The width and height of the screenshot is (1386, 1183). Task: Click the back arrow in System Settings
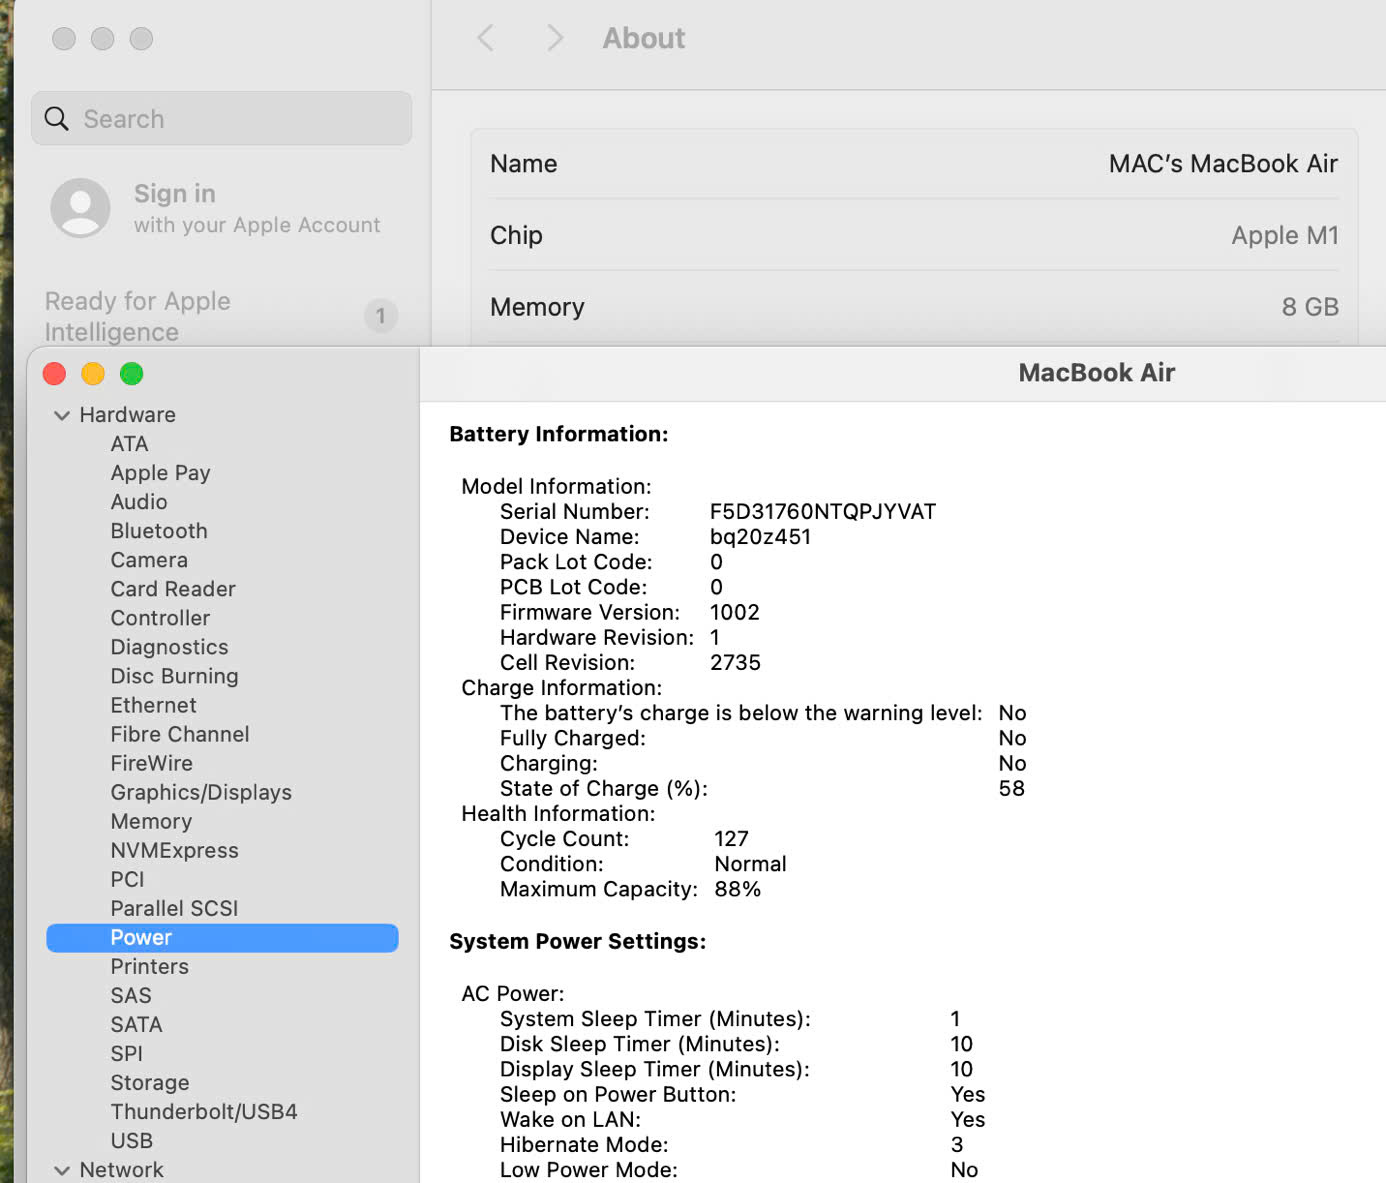[486, 38]
